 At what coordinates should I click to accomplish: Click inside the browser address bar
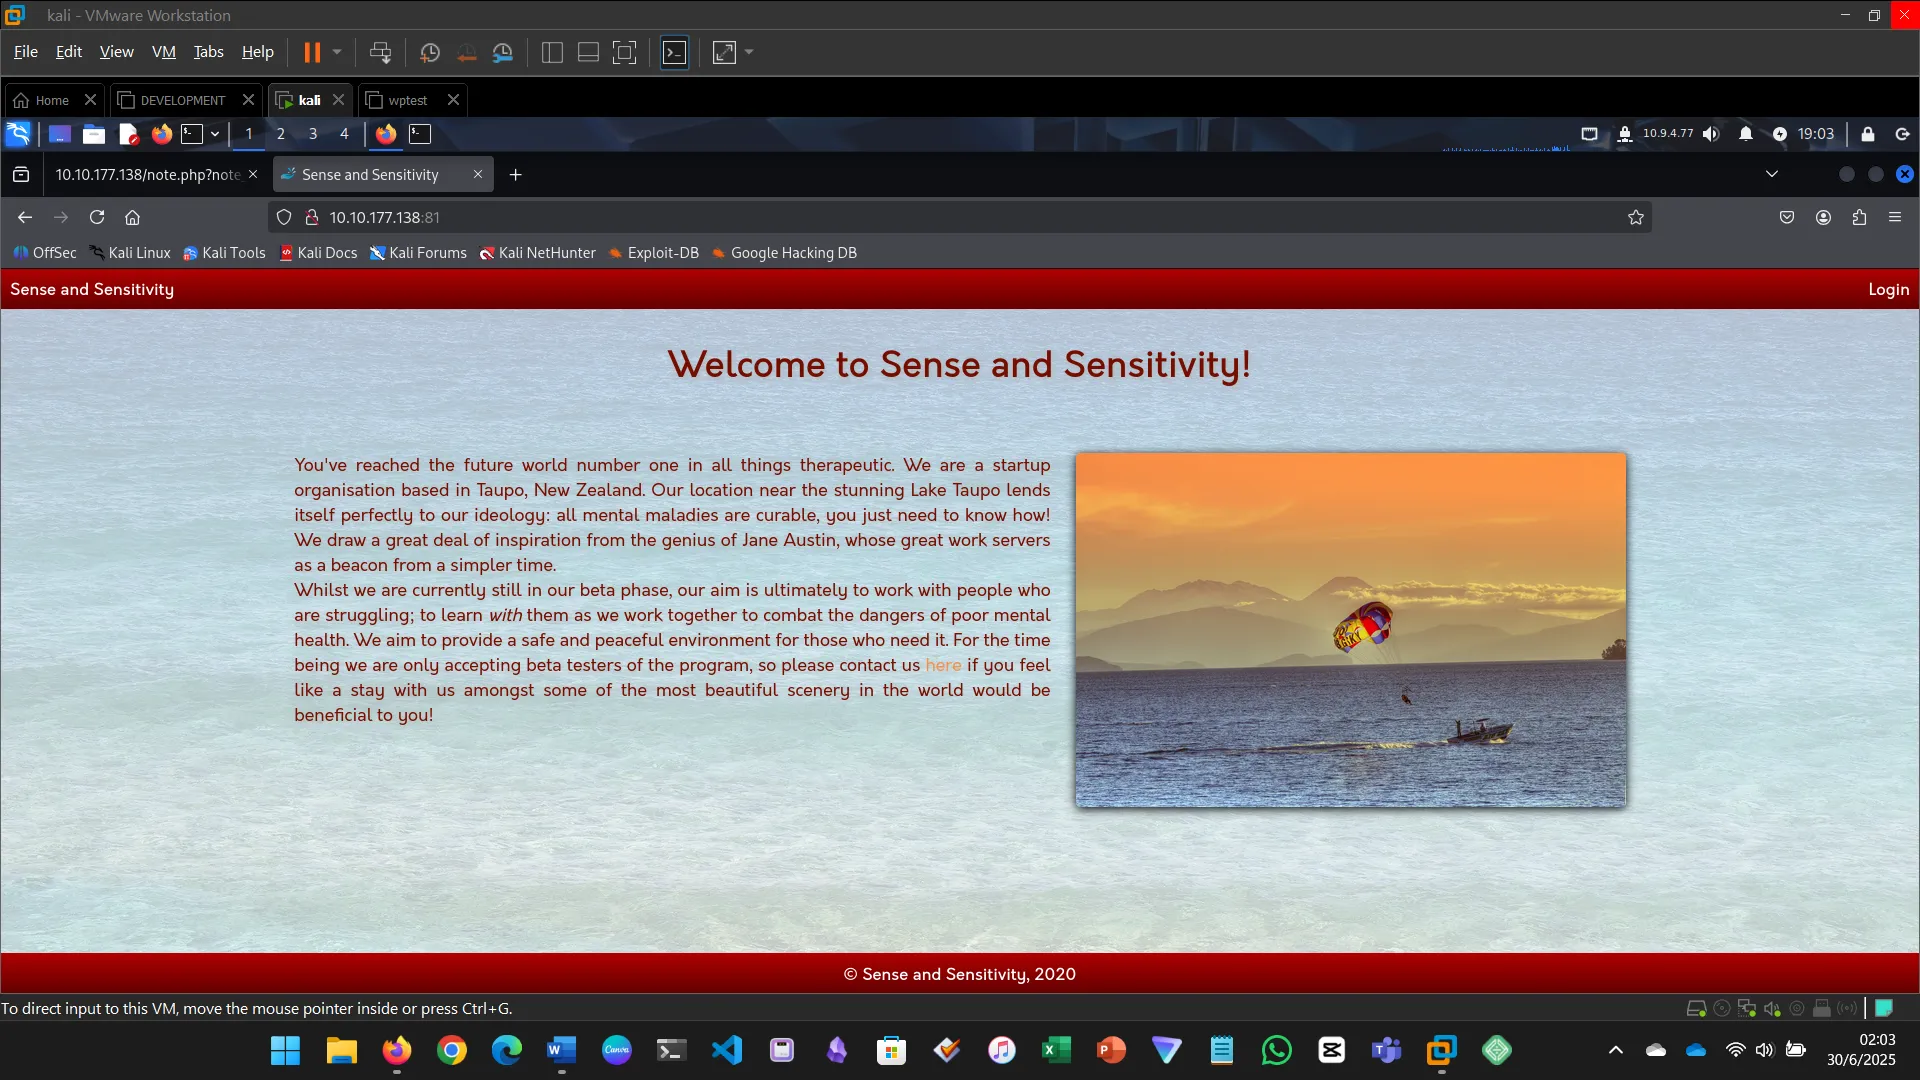coord(700,217)
